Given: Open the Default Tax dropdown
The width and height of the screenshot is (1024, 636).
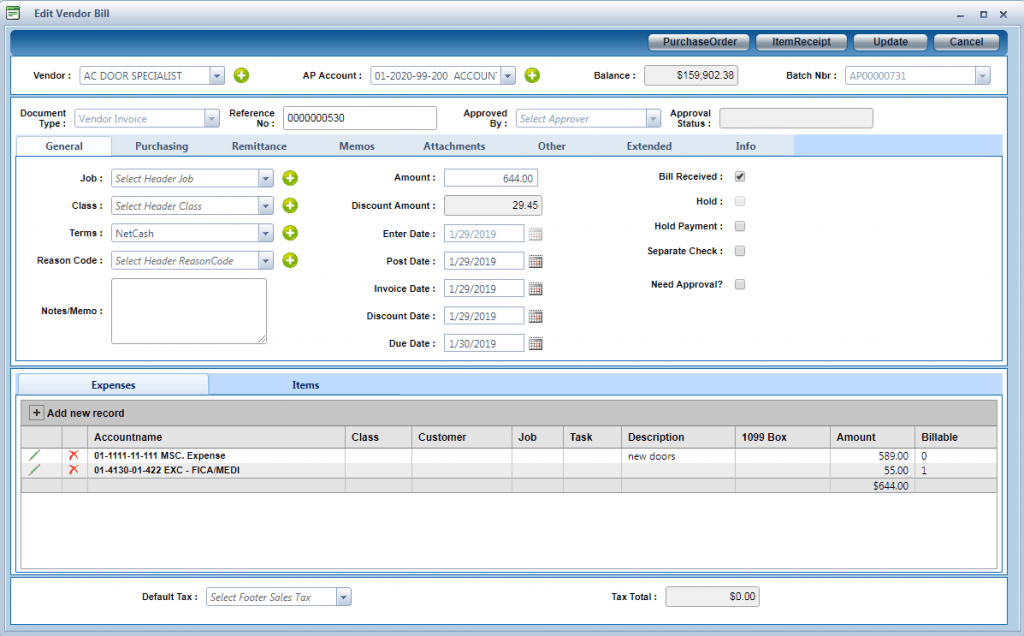Looking at the screenshot, I should tap(343, 597).
